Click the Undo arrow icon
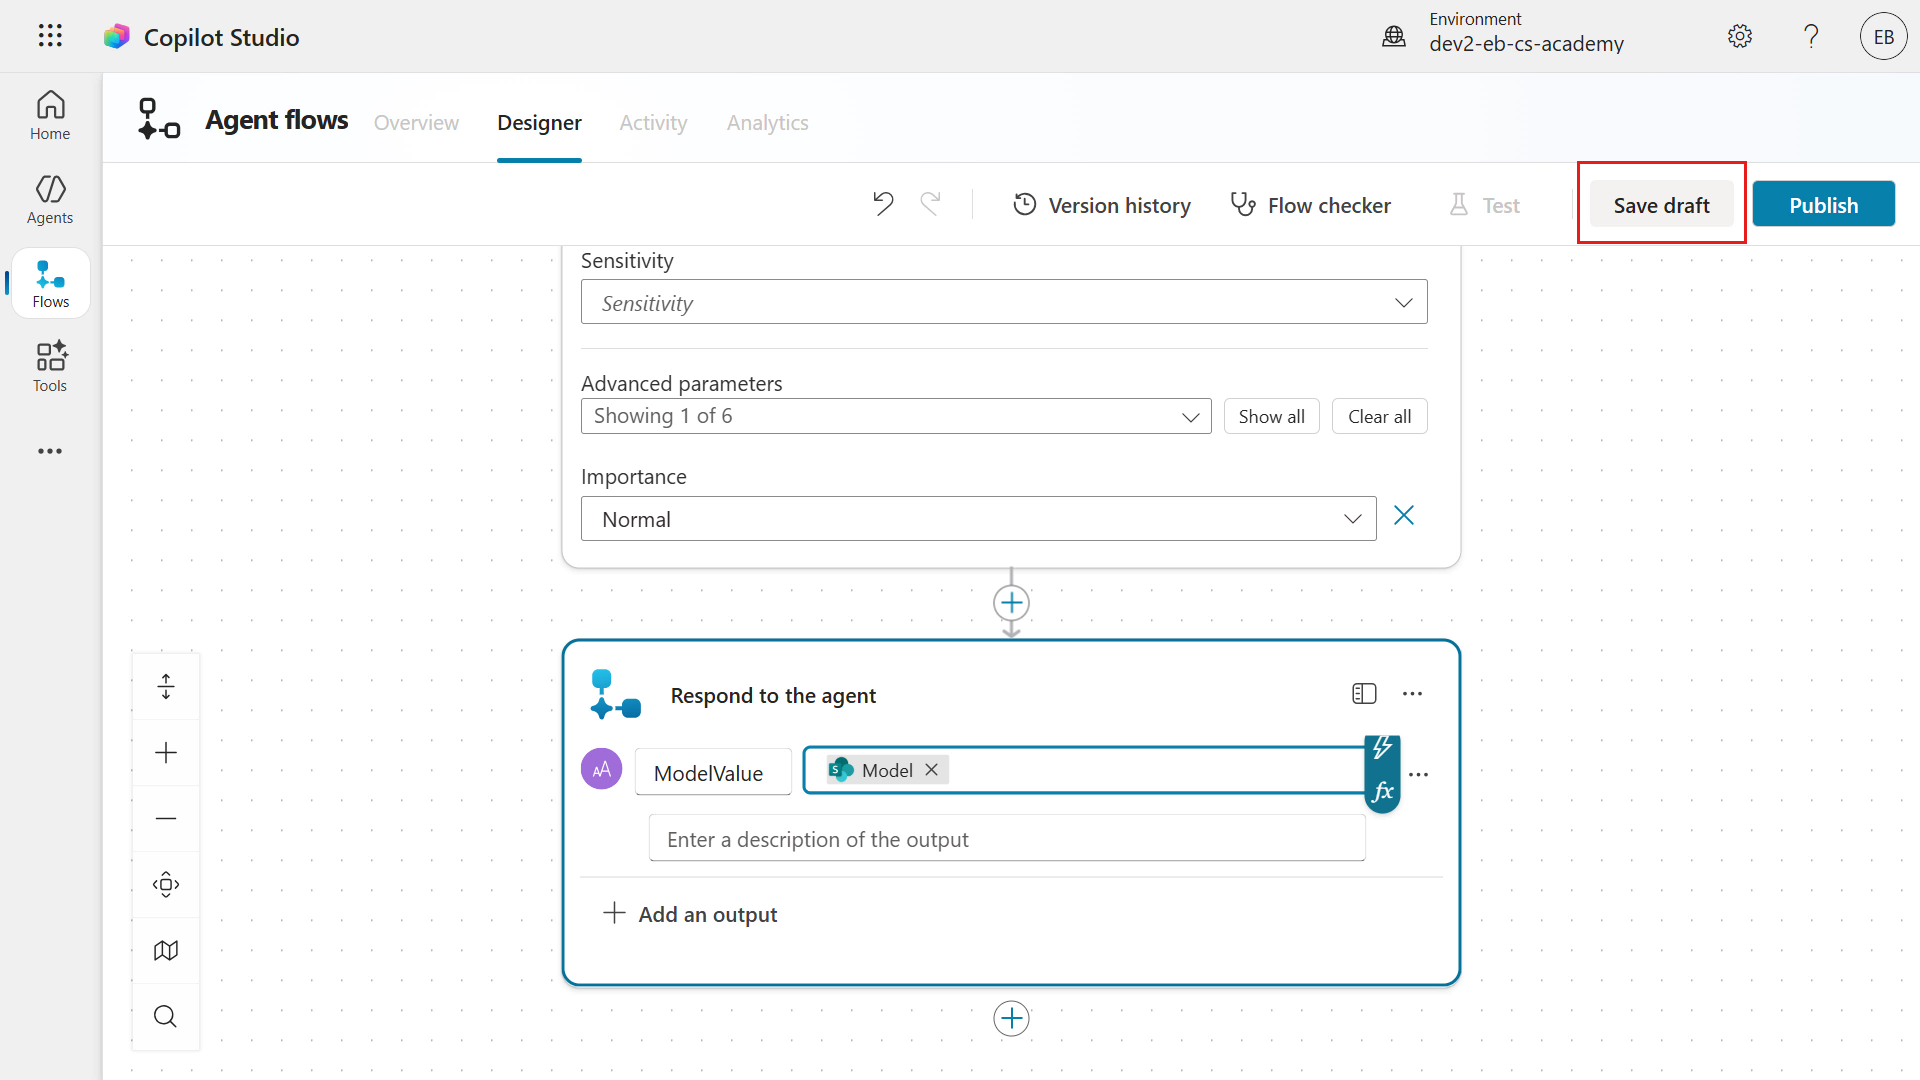The width and height of the screenshot is (1920, 1080). point(882,204)
